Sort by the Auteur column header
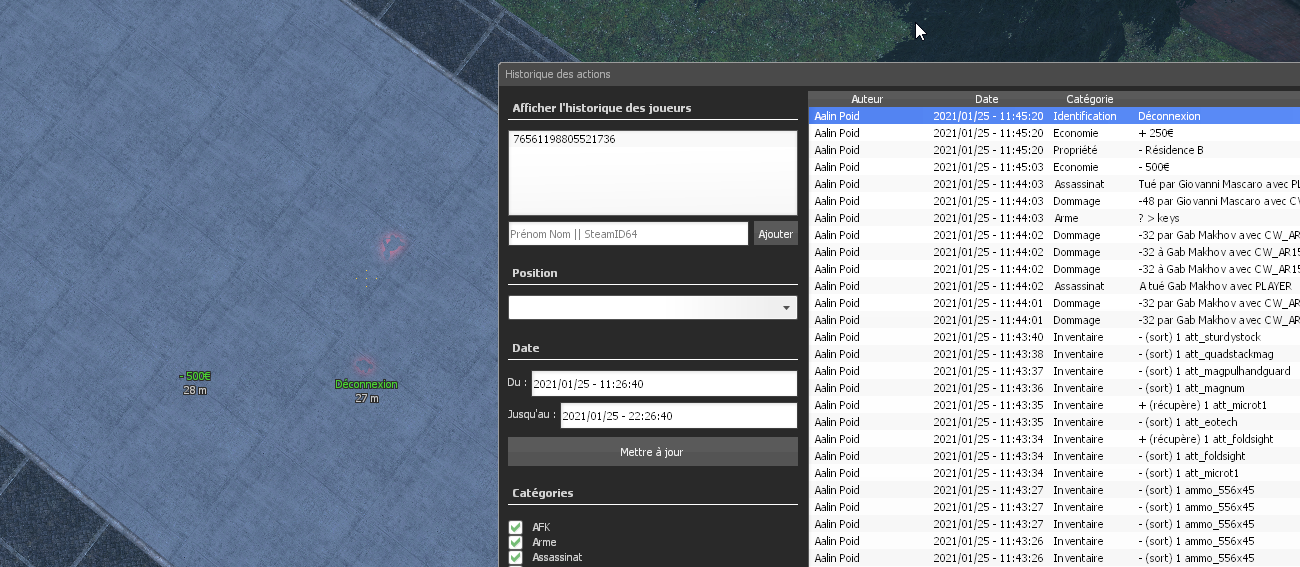Viewport: 1300px width, 567px height. [867, 99]
